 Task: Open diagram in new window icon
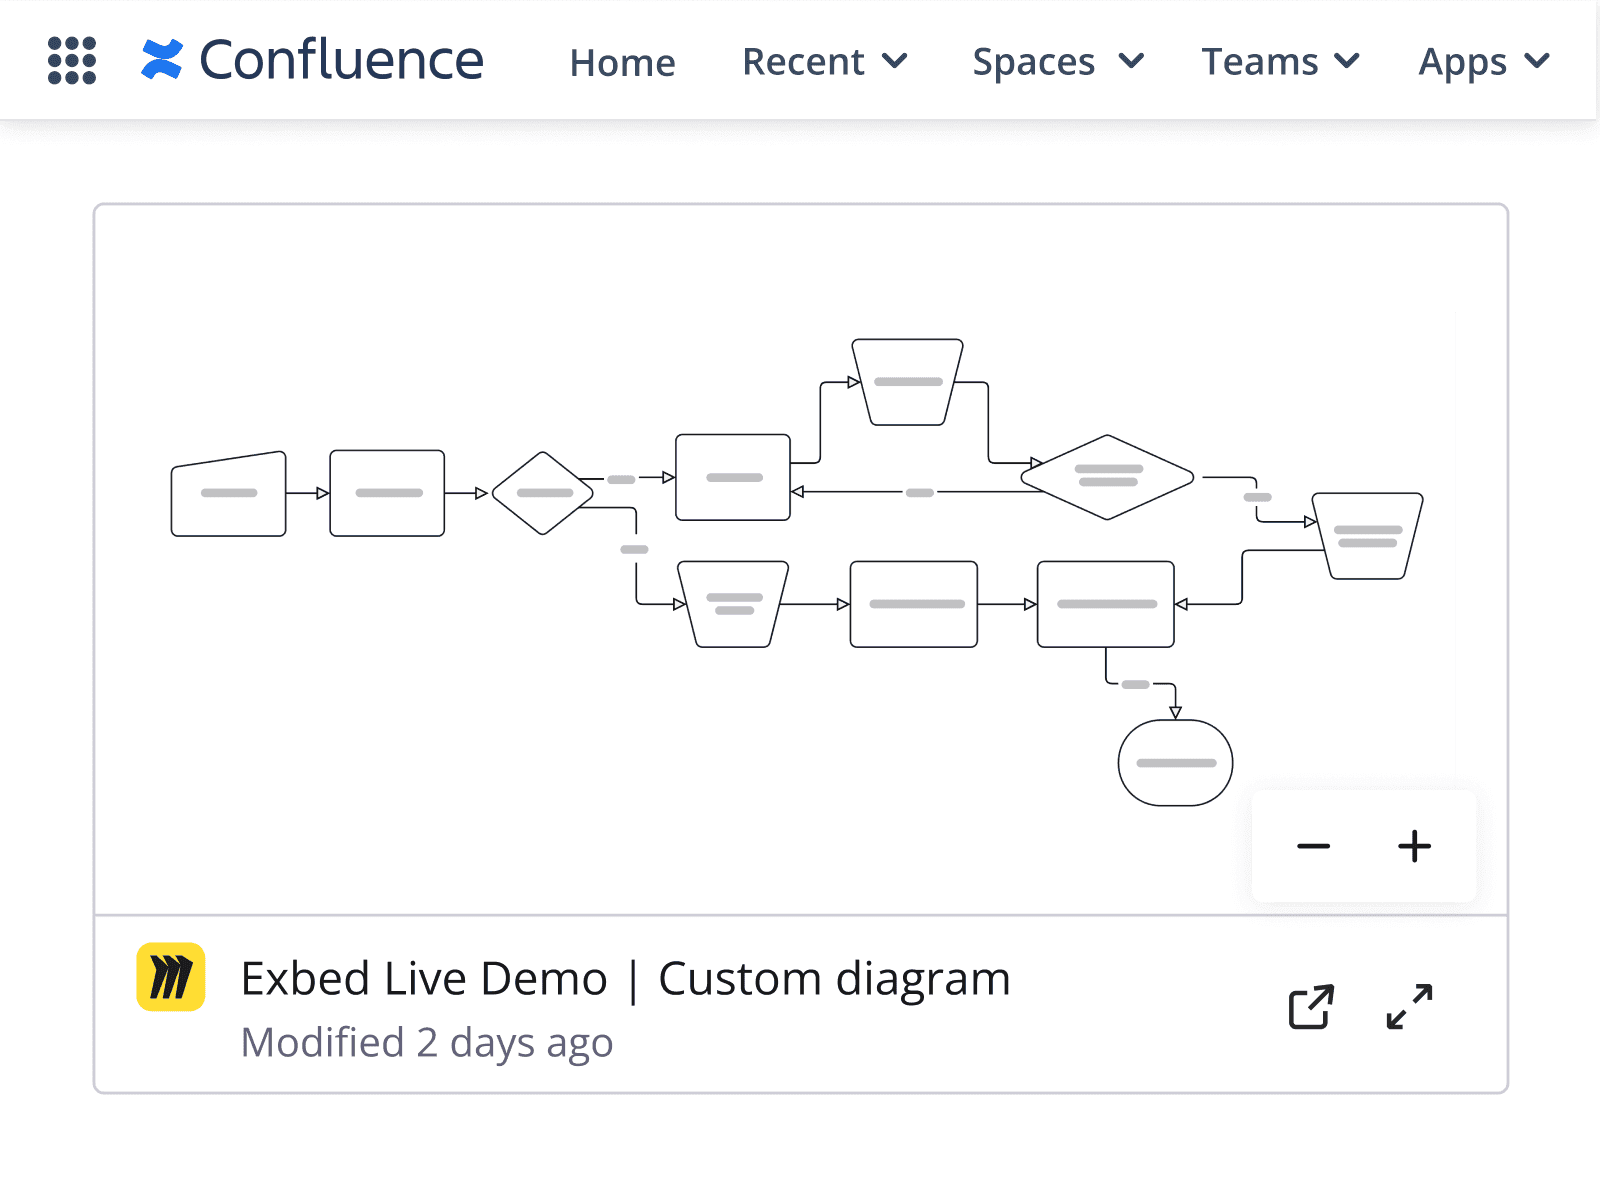coord(1310,1006)
